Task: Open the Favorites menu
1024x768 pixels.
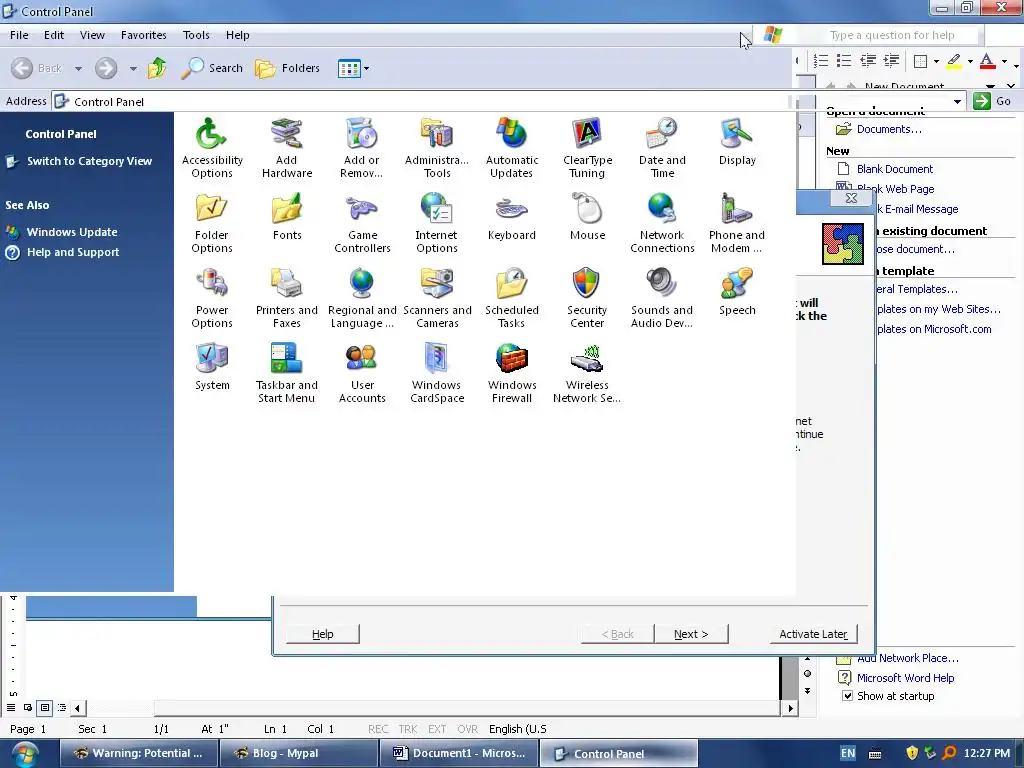Action: point(144,35)
